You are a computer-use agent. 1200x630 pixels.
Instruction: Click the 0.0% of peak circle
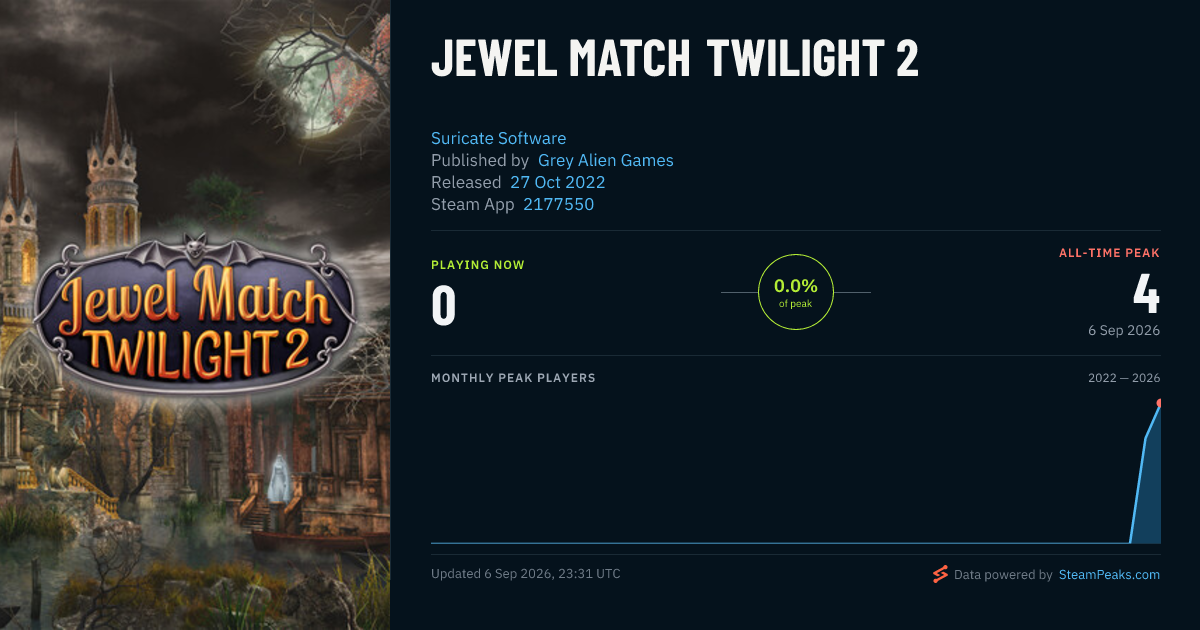(796, 292)
